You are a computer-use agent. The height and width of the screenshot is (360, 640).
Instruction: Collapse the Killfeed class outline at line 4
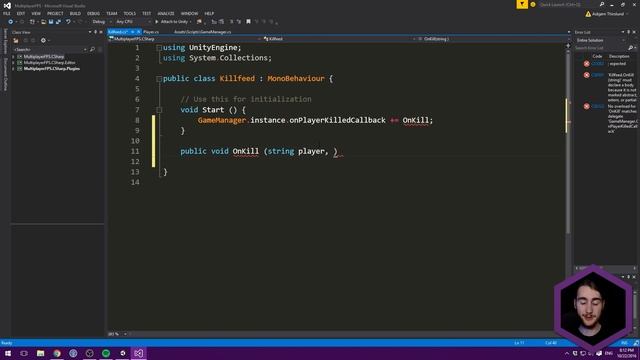pos(159,79)
